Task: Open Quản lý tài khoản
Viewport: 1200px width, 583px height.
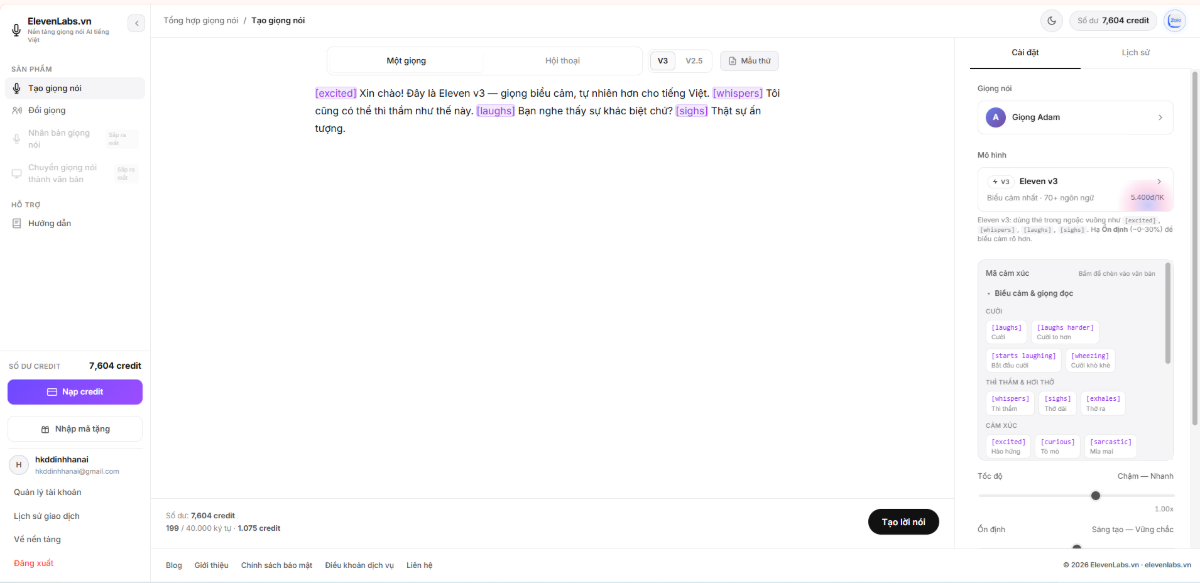Action: pyautogui.click(x=47, y=492)
